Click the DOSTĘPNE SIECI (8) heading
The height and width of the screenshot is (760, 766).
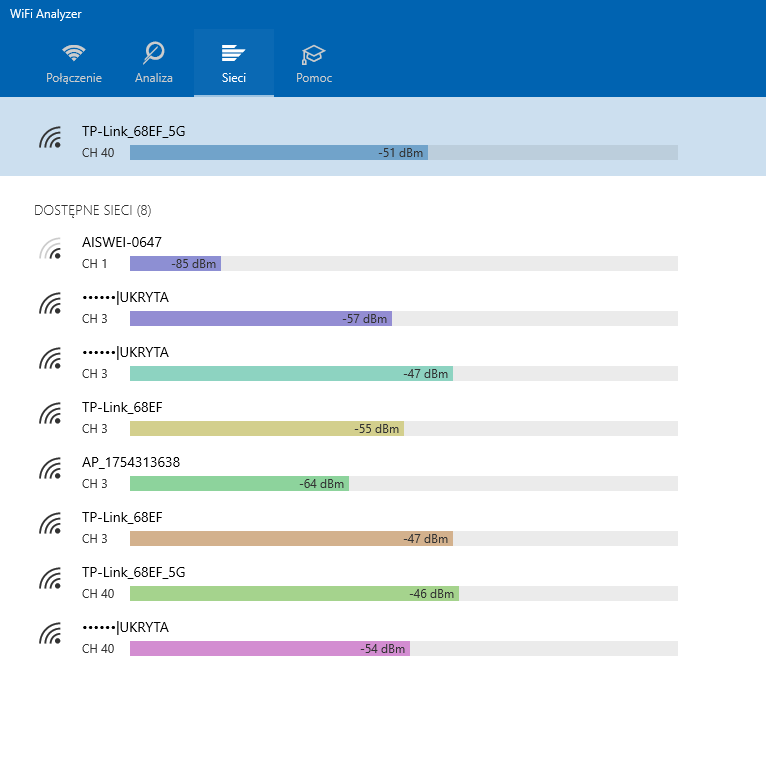click(x=93, y=211)
